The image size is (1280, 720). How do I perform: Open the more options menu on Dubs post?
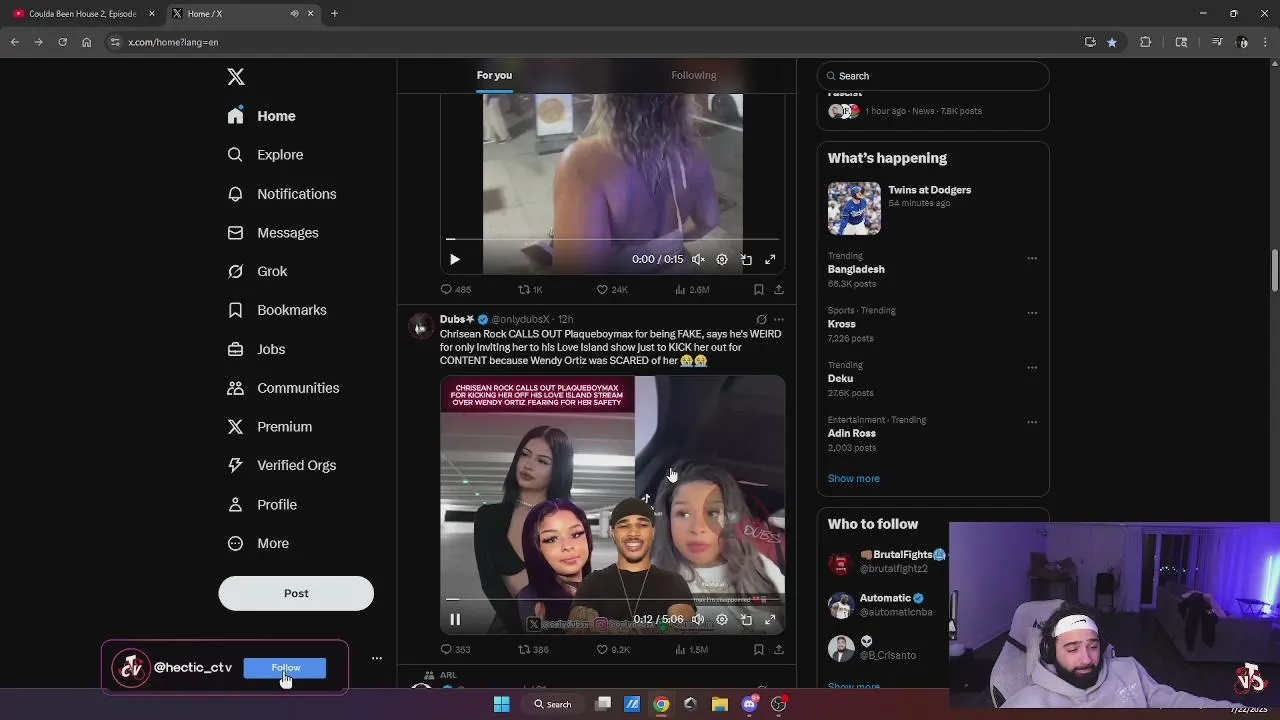pyautogui.click(x=779, y=320)
